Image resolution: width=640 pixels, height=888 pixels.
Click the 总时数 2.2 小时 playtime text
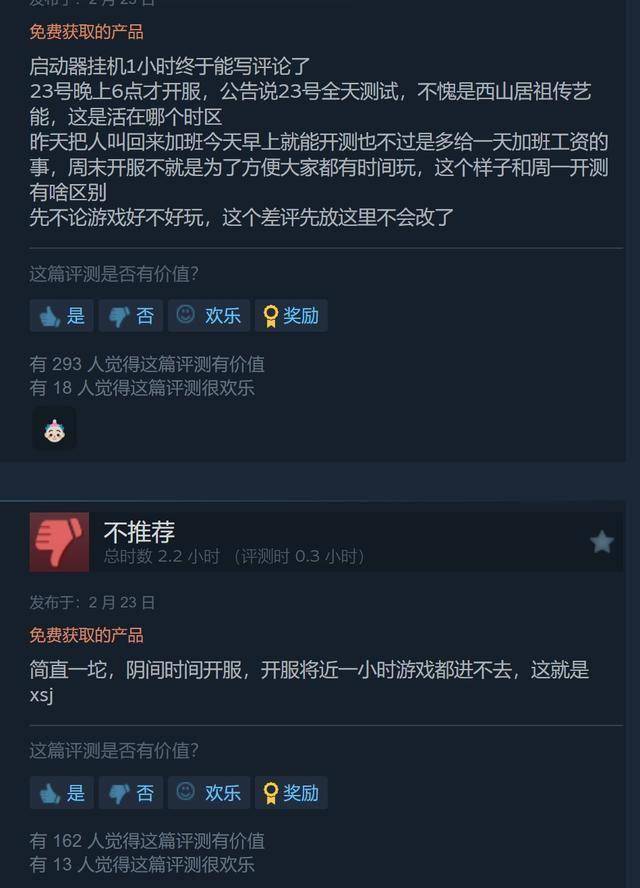tap(161, 557)
